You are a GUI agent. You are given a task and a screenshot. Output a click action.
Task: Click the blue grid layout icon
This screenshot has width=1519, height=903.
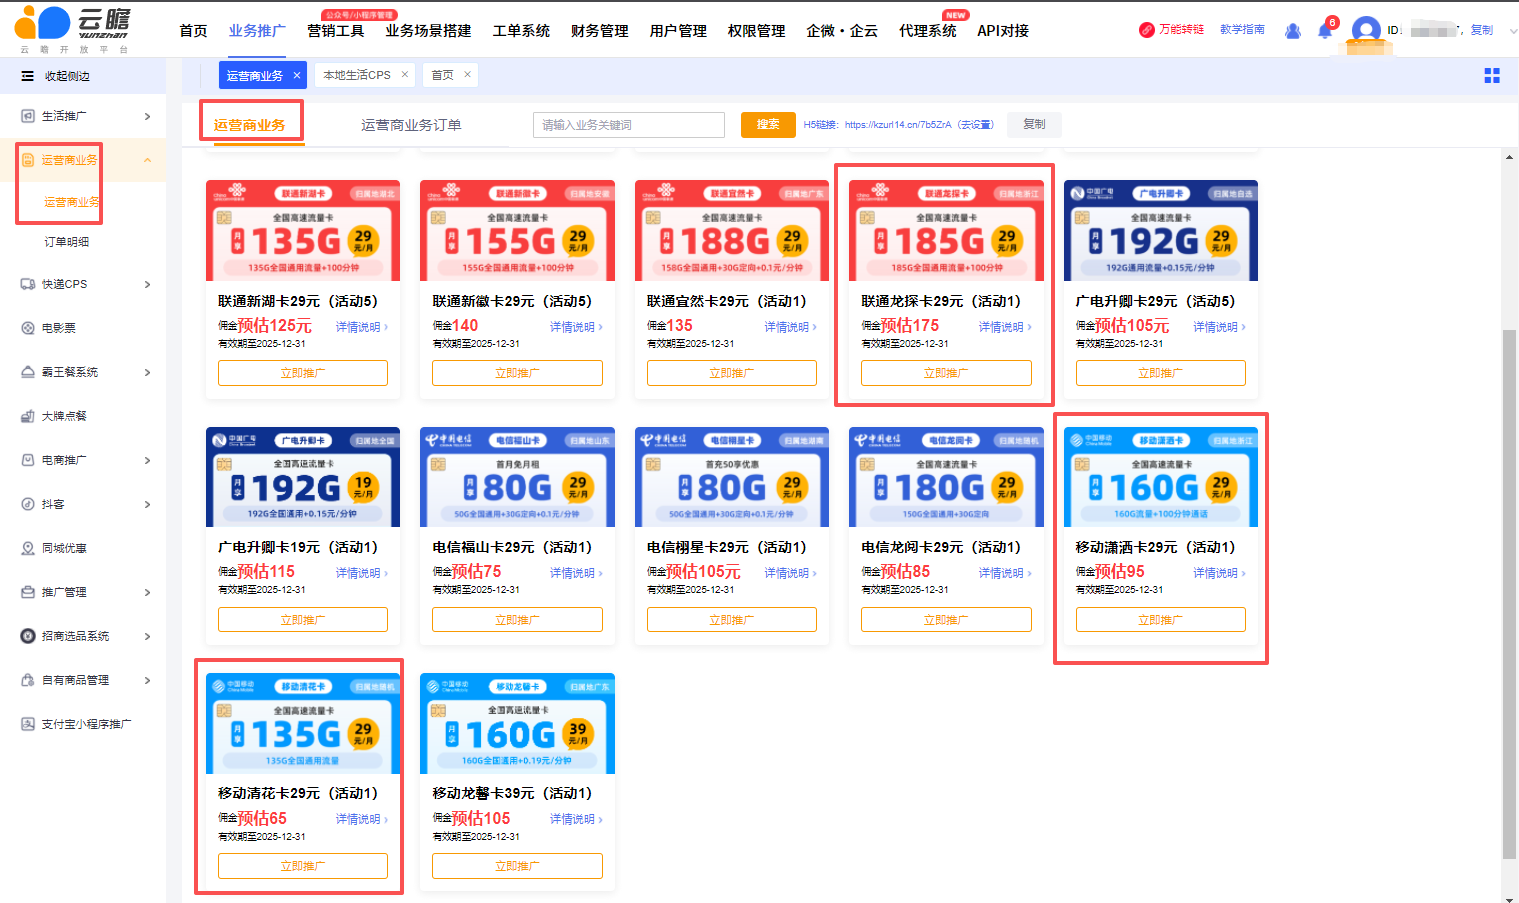[x=1491, y=76]
